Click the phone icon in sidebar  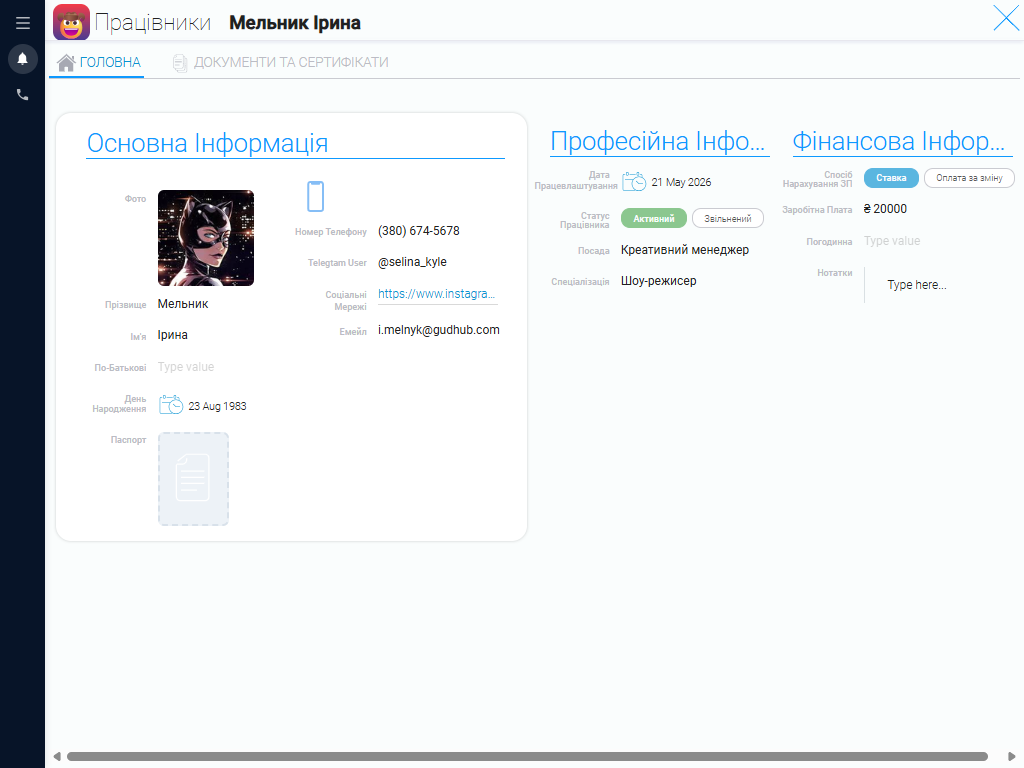coord(22,95)
